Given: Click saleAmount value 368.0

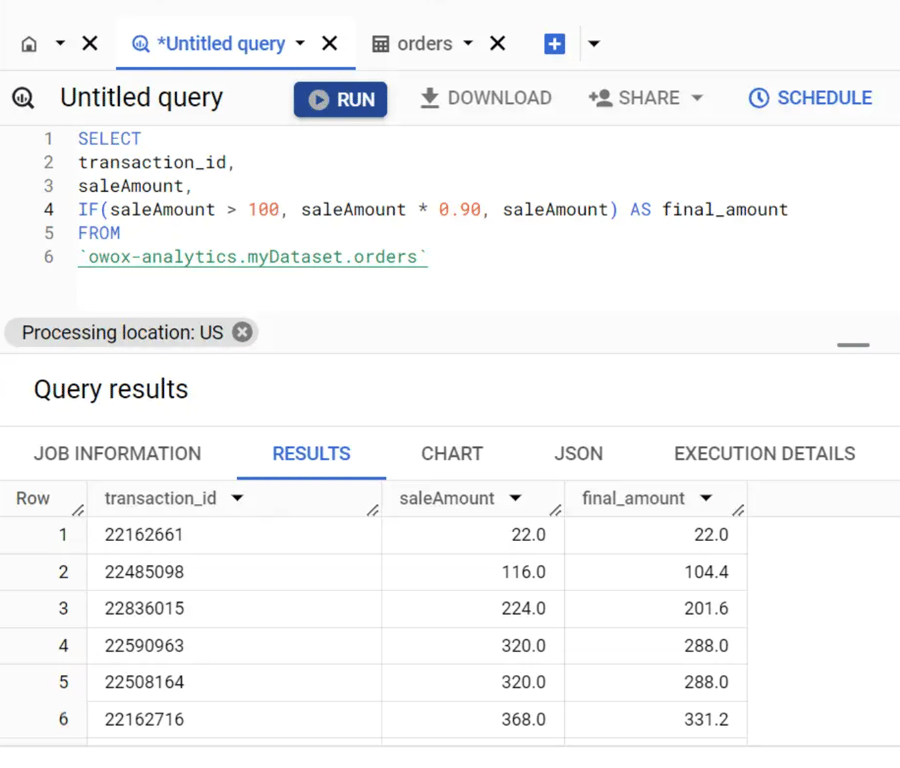Looking at the screenshot, I should click(523, 719).
